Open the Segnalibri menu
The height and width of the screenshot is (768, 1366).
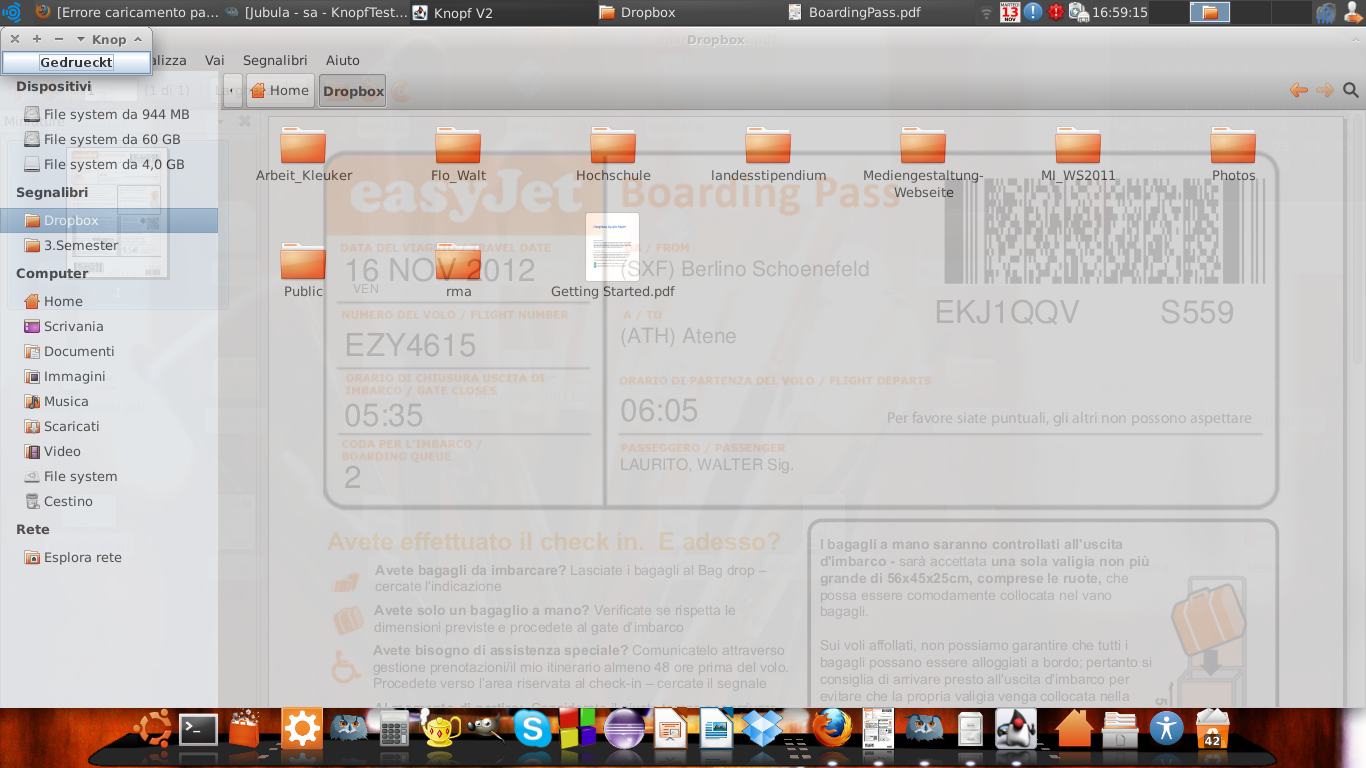point(275,60)
